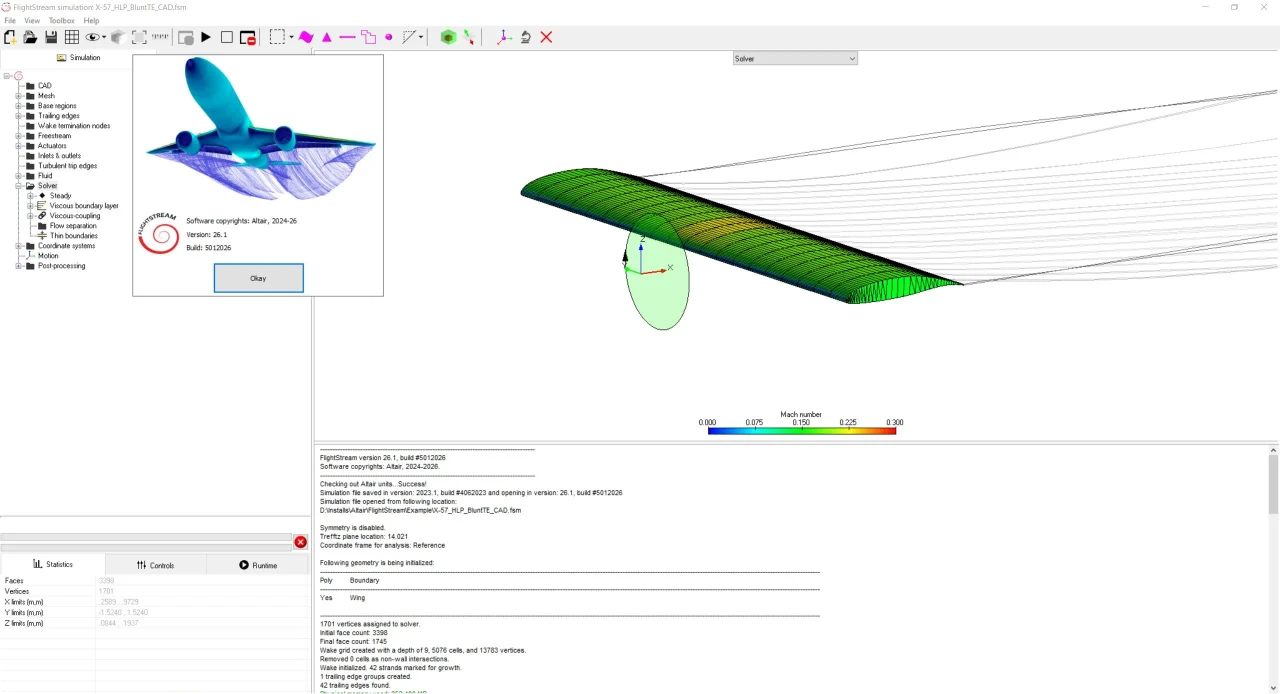The height and width of the screenshot is (694, 1280).
Task: Select Viscous-coupling tree item
Action: pos(75,216)
